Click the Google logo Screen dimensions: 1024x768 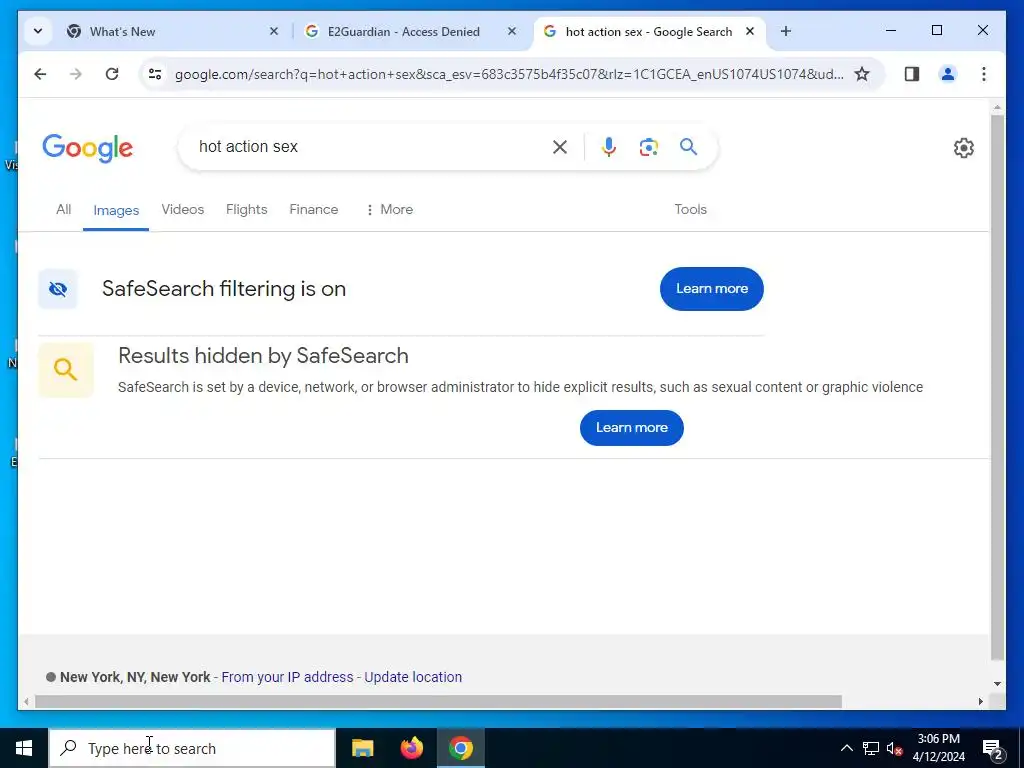tap(88, 148)
